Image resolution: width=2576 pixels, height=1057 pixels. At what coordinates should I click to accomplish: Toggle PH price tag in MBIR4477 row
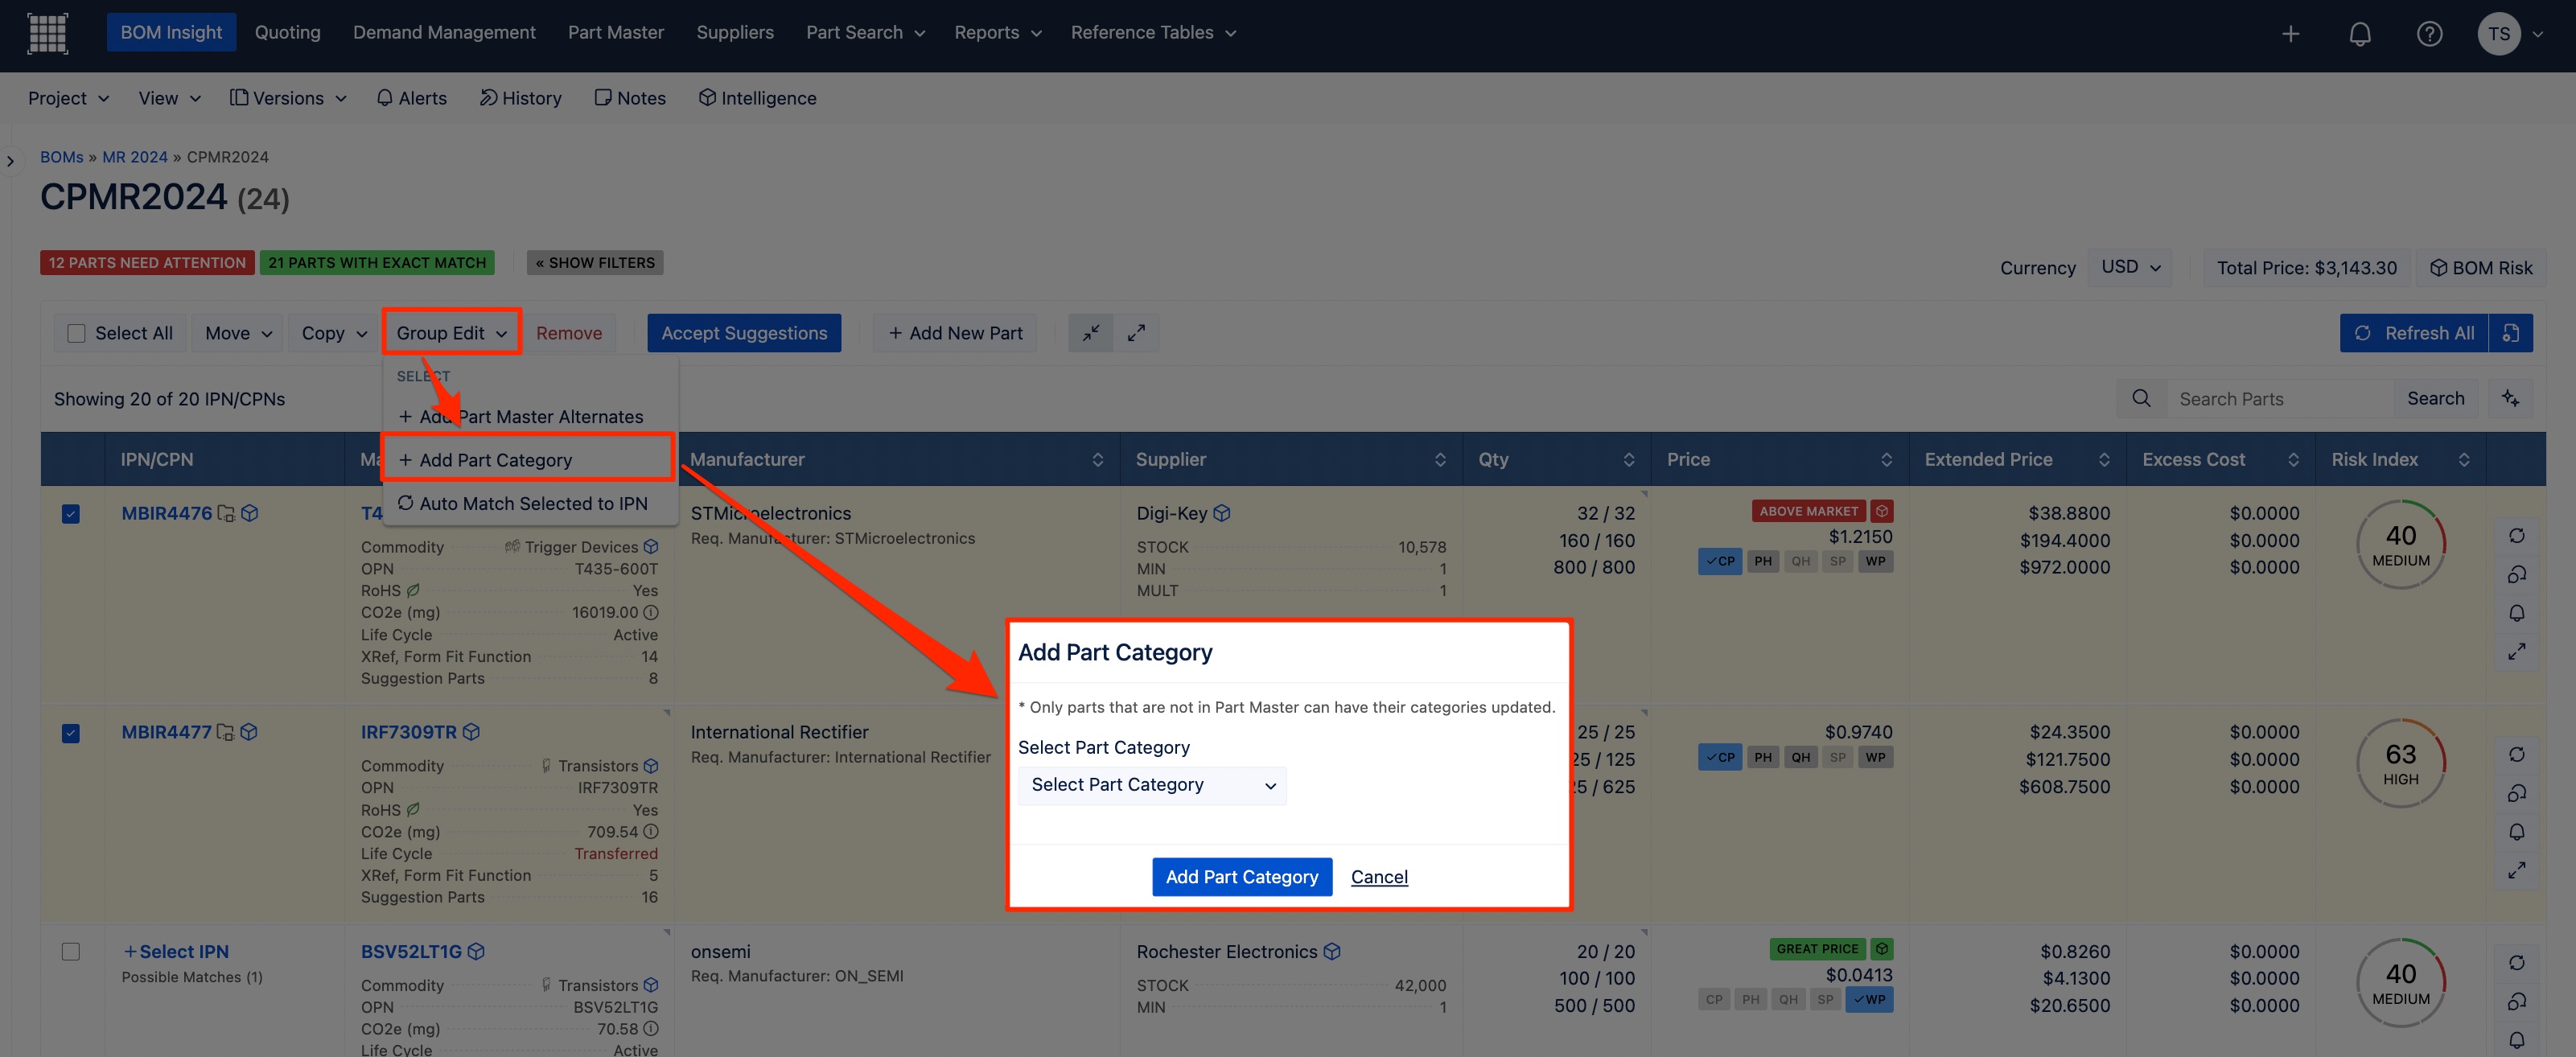point(1763,757)
